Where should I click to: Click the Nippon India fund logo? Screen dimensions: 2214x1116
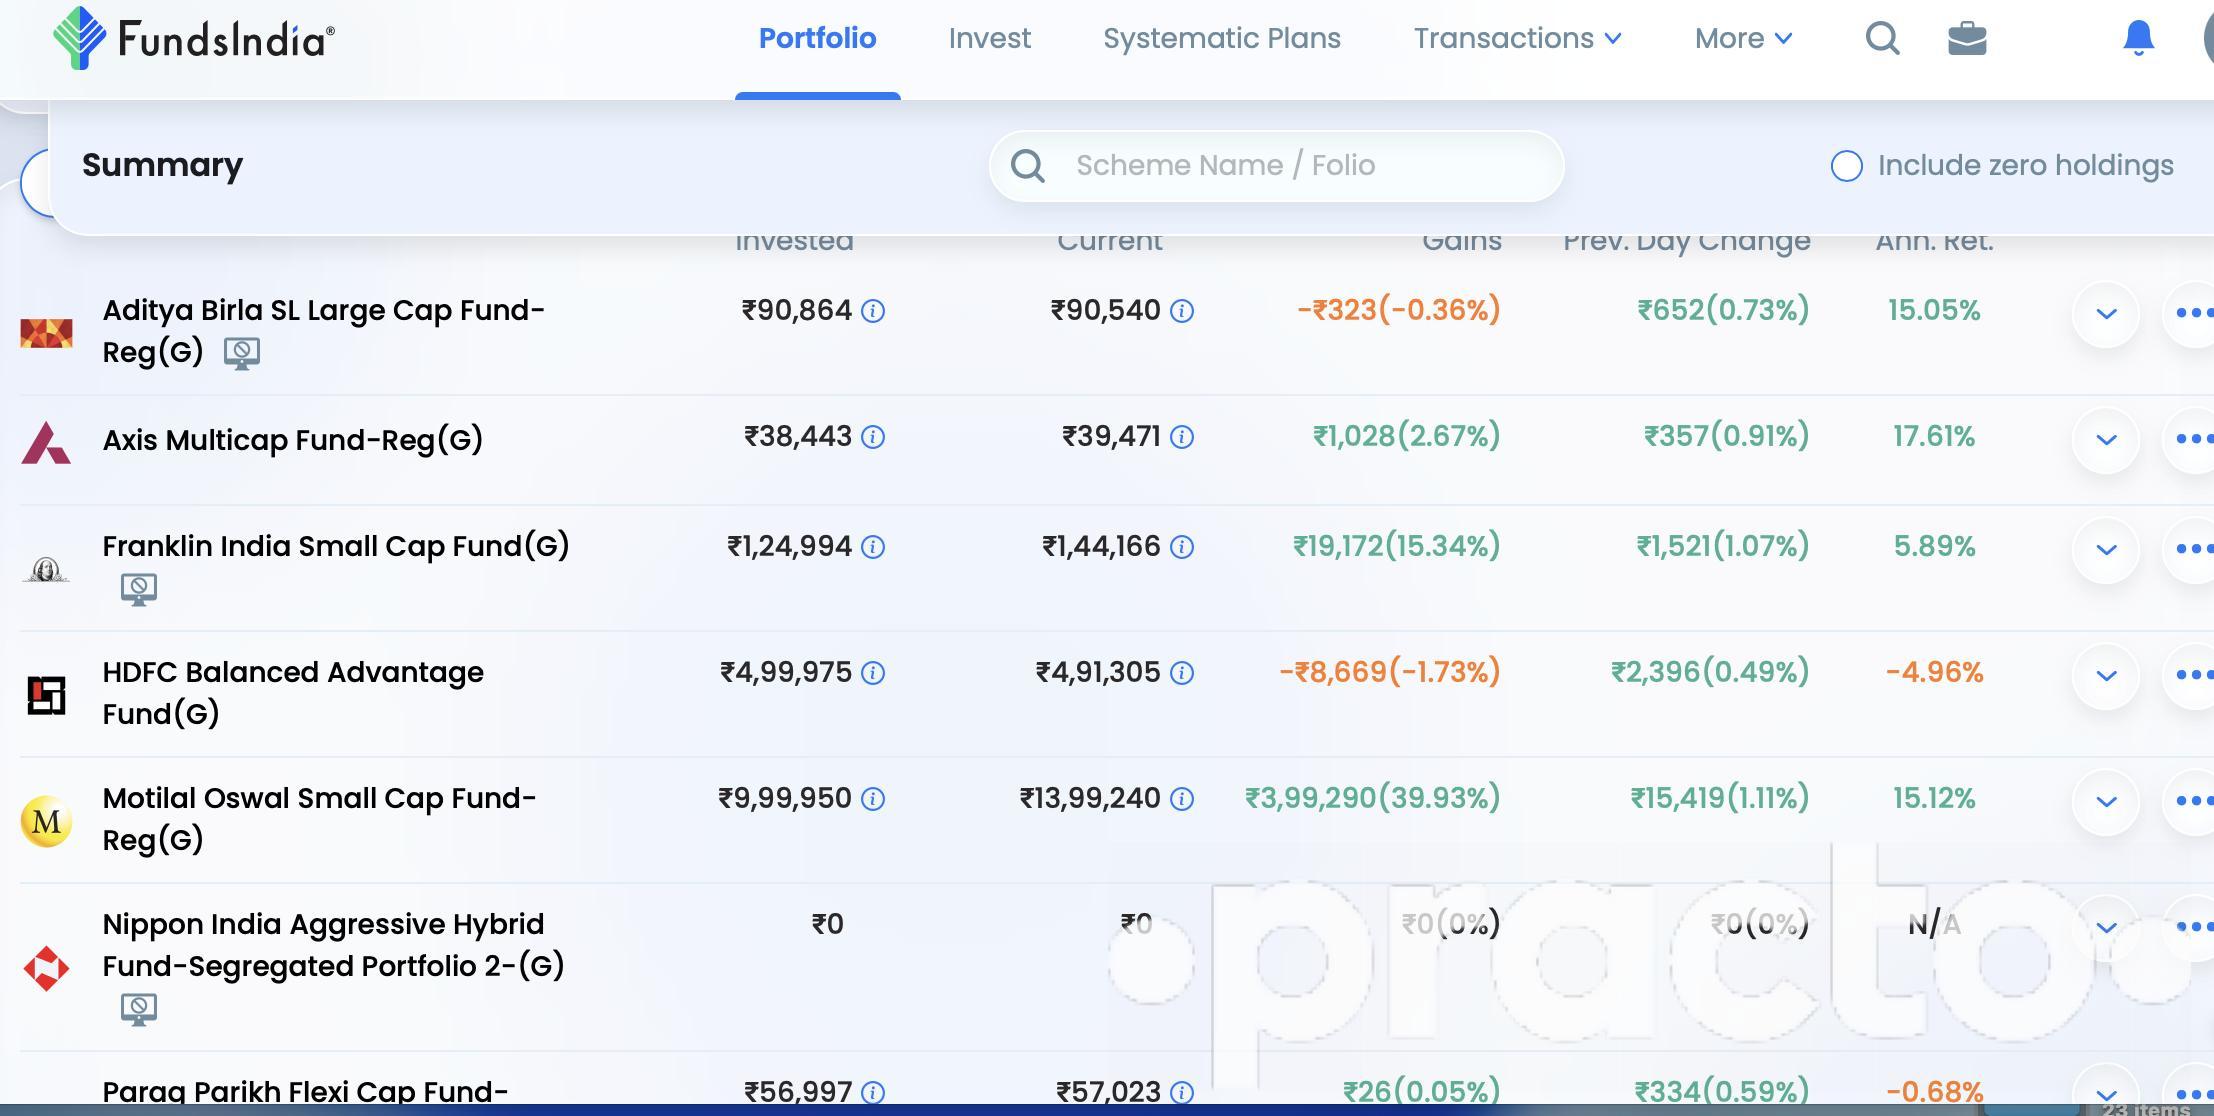point(46,969)
